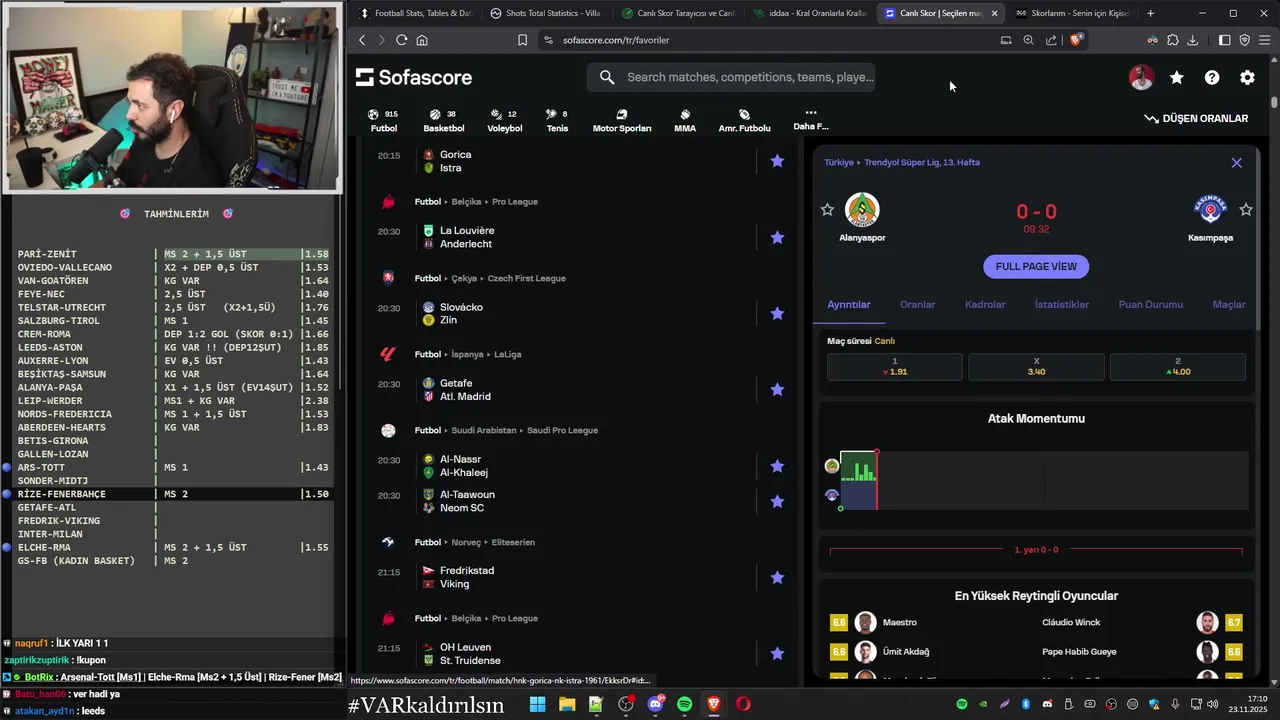Screen dimensions: 1280x720
Task: Open the Alanyaspor team logo
Action: pyautogui.click(x=862, y=210)
